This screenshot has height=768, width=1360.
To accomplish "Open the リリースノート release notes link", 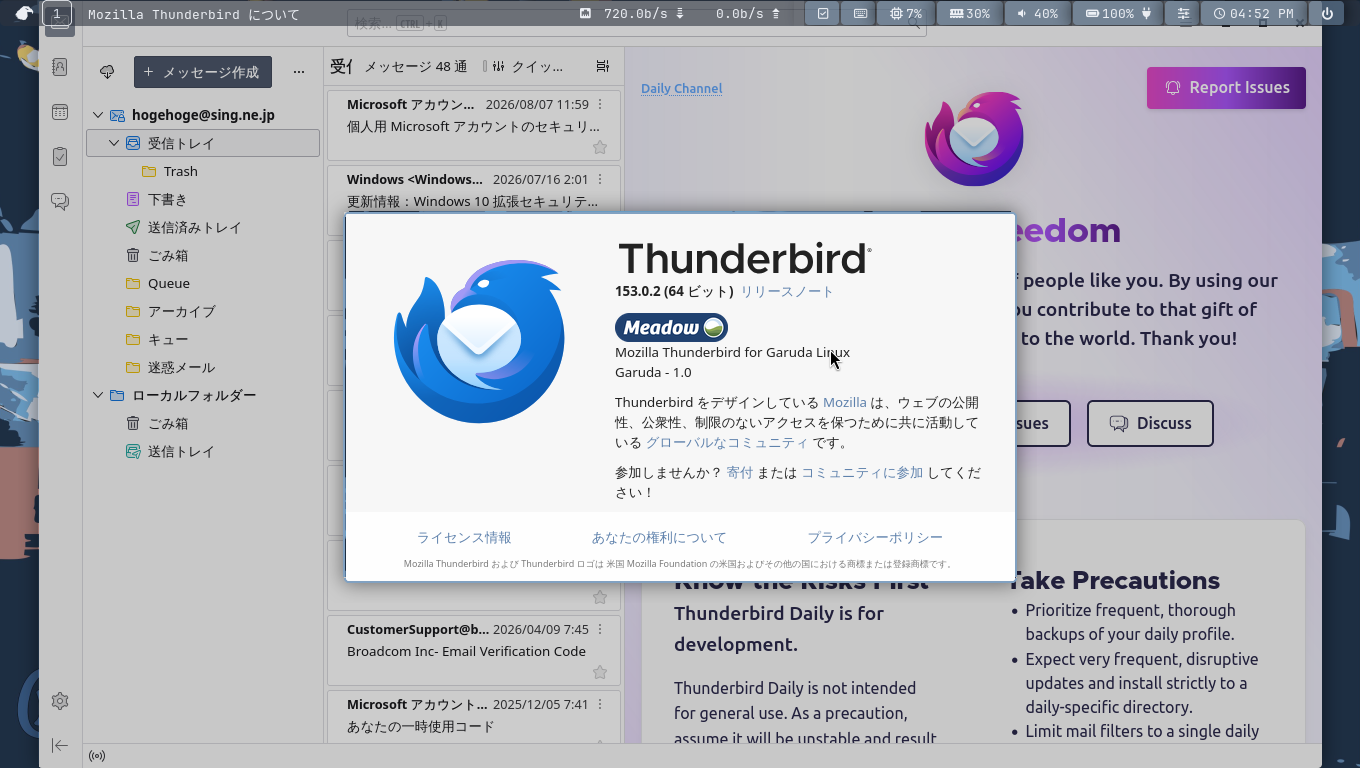I will click(x=787, y=291).
